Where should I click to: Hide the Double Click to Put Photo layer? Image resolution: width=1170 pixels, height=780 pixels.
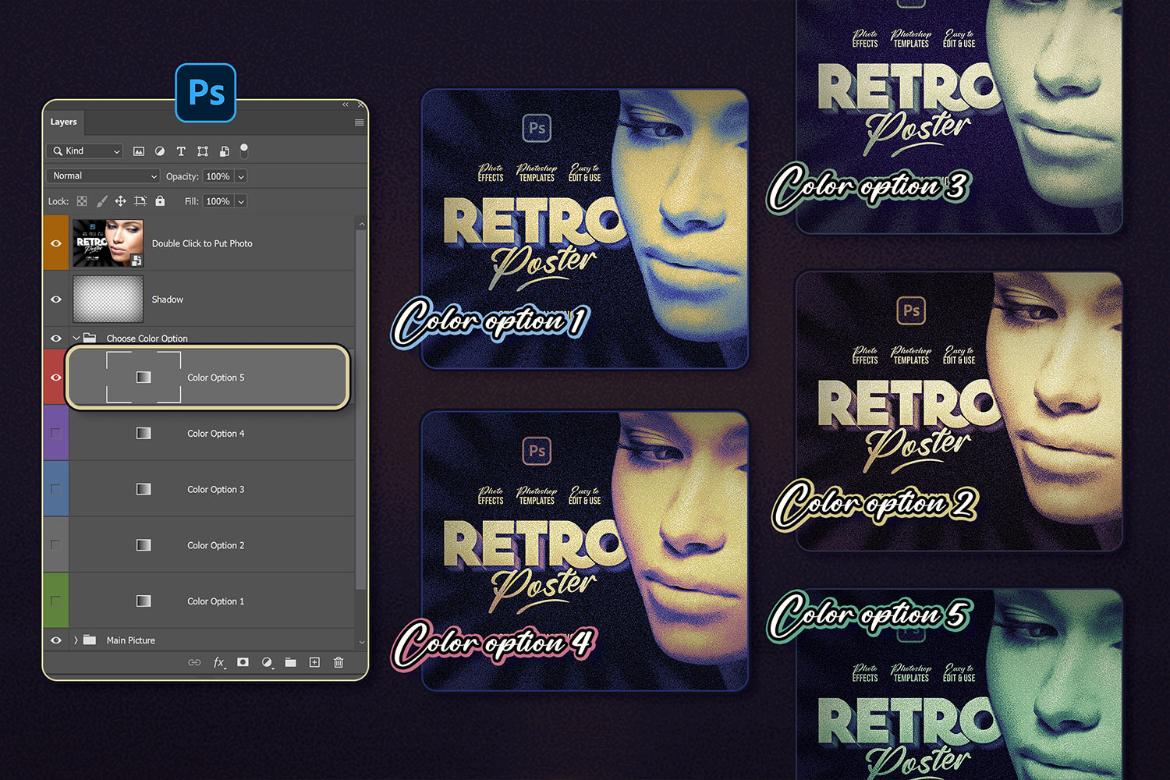(x=56, y=243)
